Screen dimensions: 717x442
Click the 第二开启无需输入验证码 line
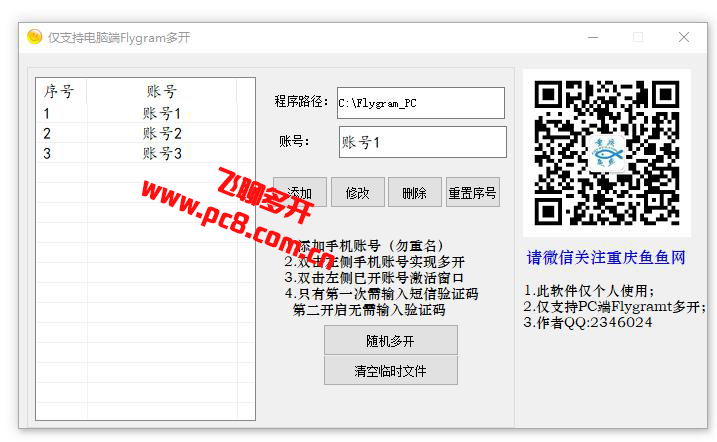[x=369, y=310]
